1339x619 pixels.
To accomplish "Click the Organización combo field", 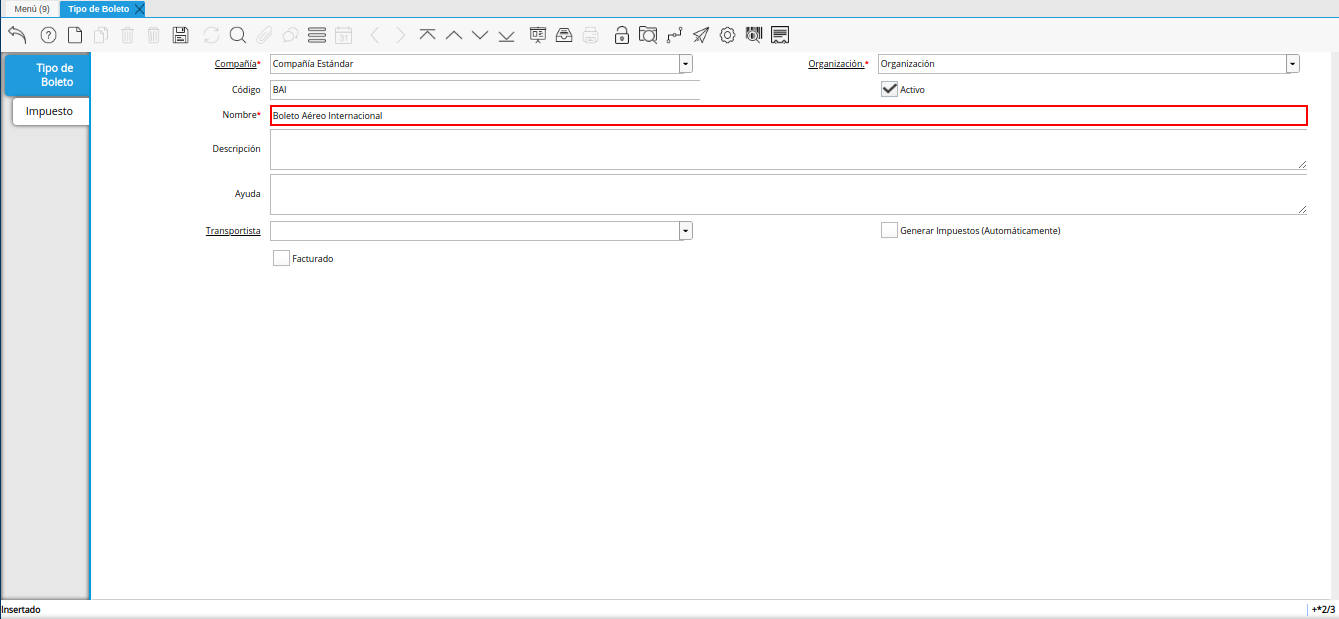I will (x=1082, y=64).
